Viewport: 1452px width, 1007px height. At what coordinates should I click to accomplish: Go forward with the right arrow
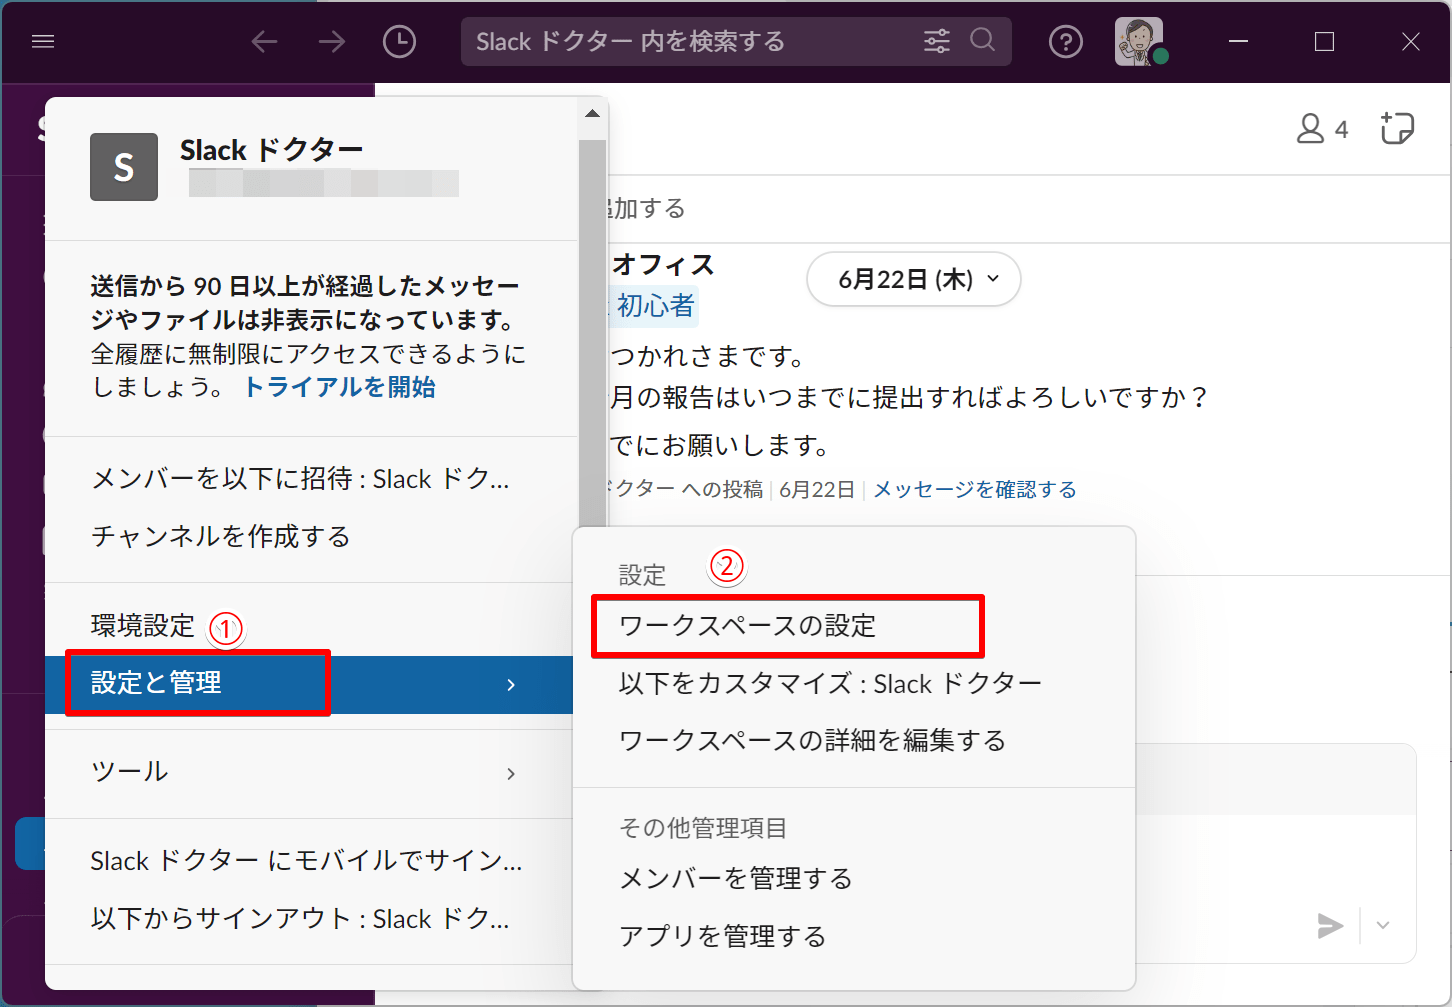332,42
